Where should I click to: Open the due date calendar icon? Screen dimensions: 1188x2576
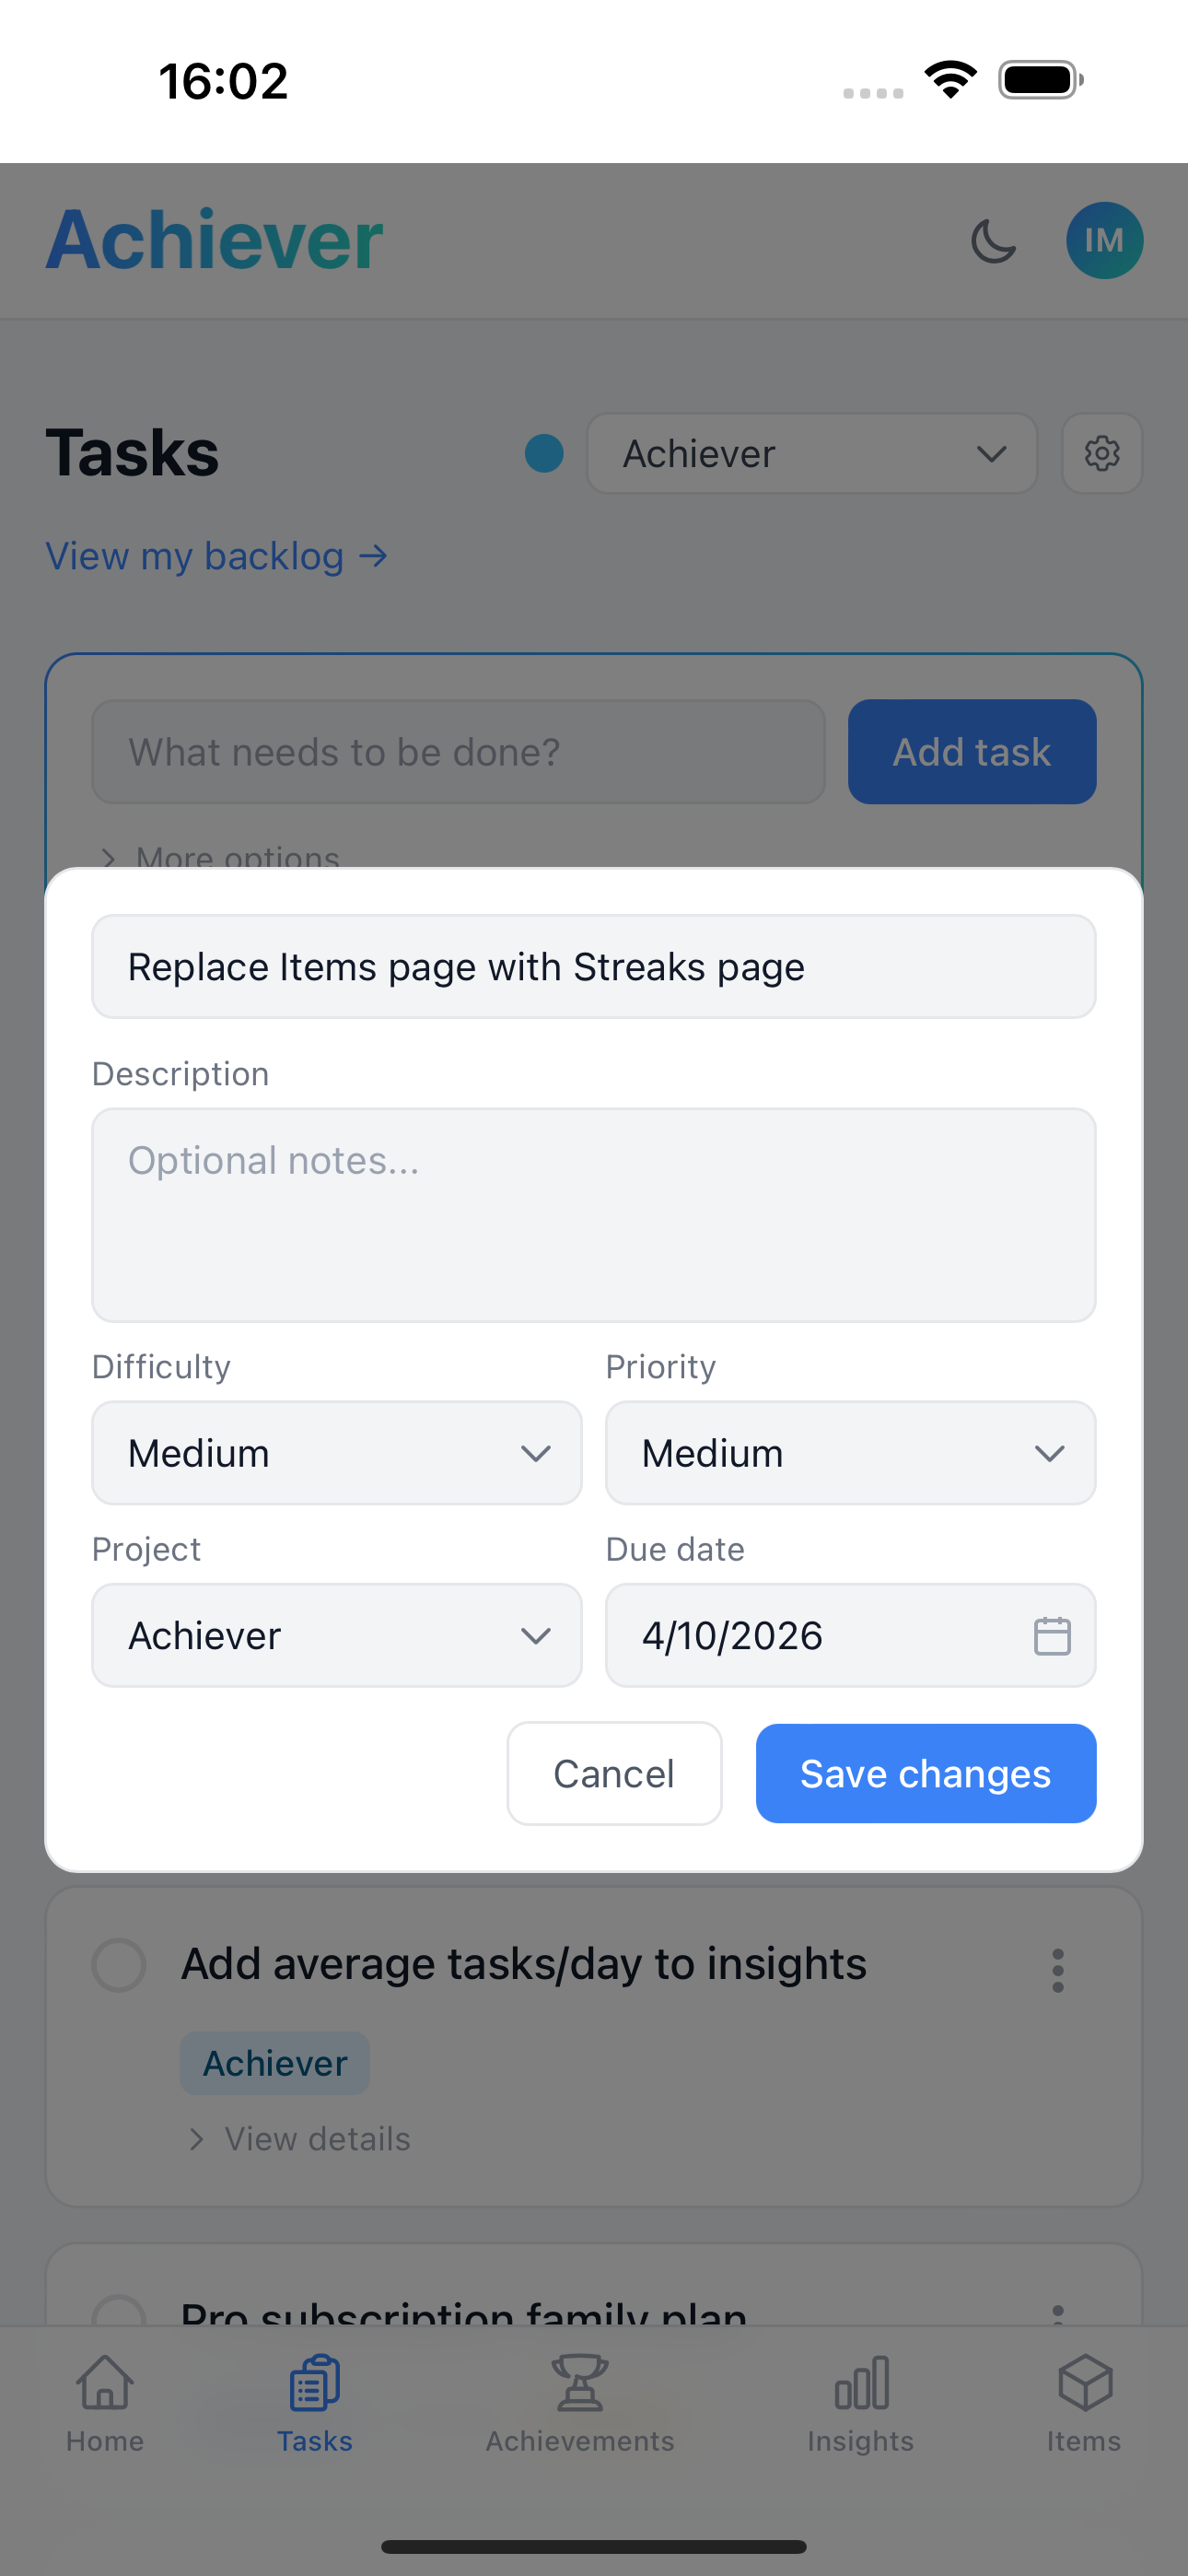point(1051,1636)
